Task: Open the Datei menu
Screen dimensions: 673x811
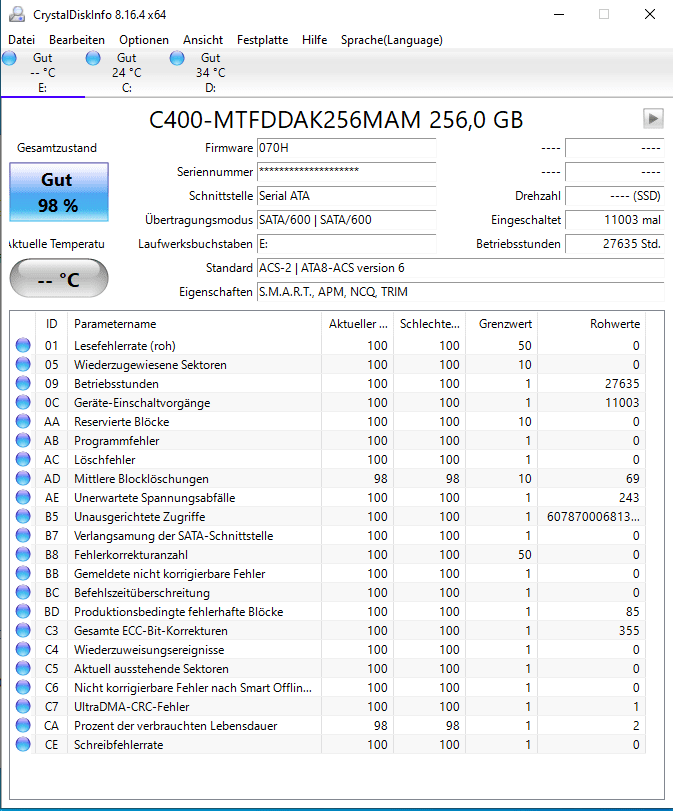Action: (x=22, y=40)
